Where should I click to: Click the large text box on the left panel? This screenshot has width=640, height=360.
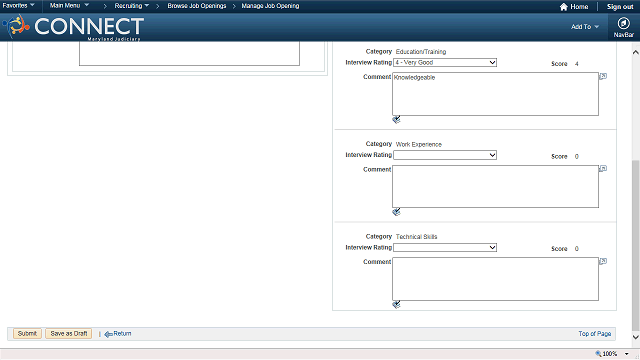tap(189, 53)
